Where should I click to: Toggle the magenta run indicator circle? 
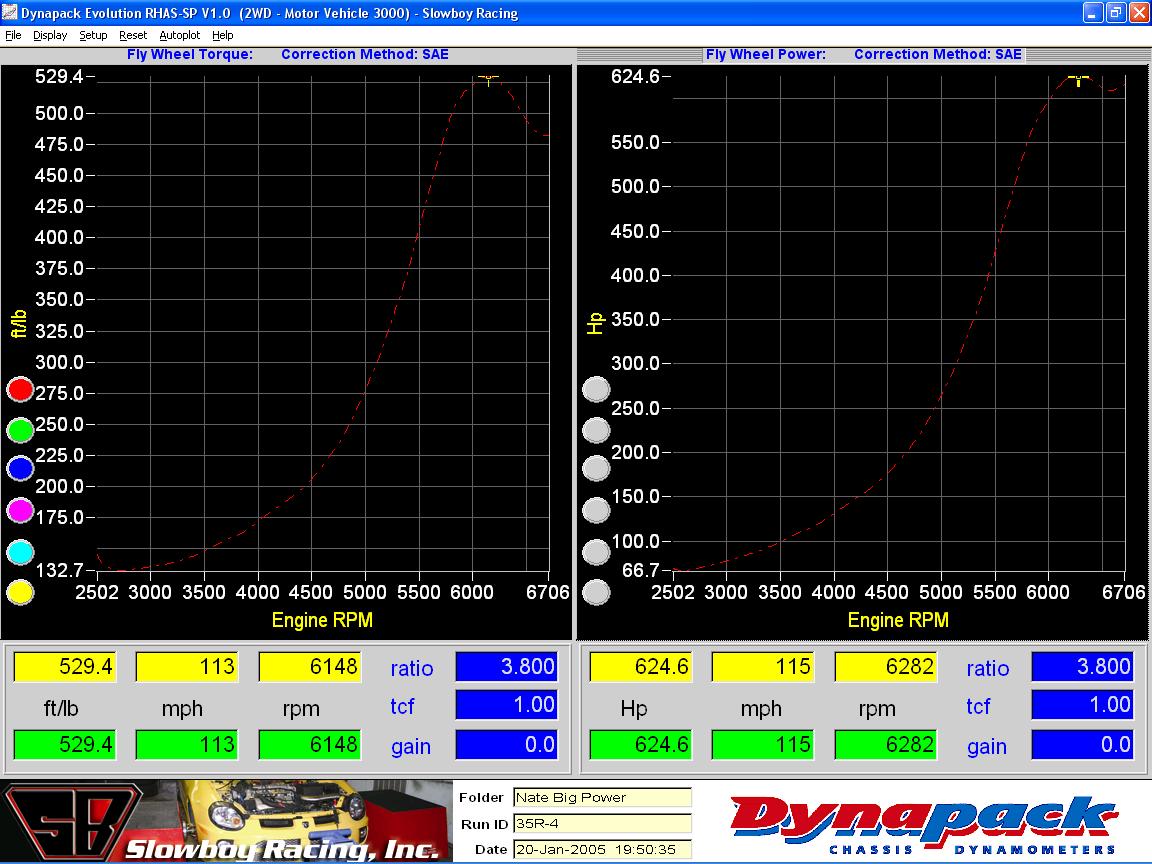point(20,510)
